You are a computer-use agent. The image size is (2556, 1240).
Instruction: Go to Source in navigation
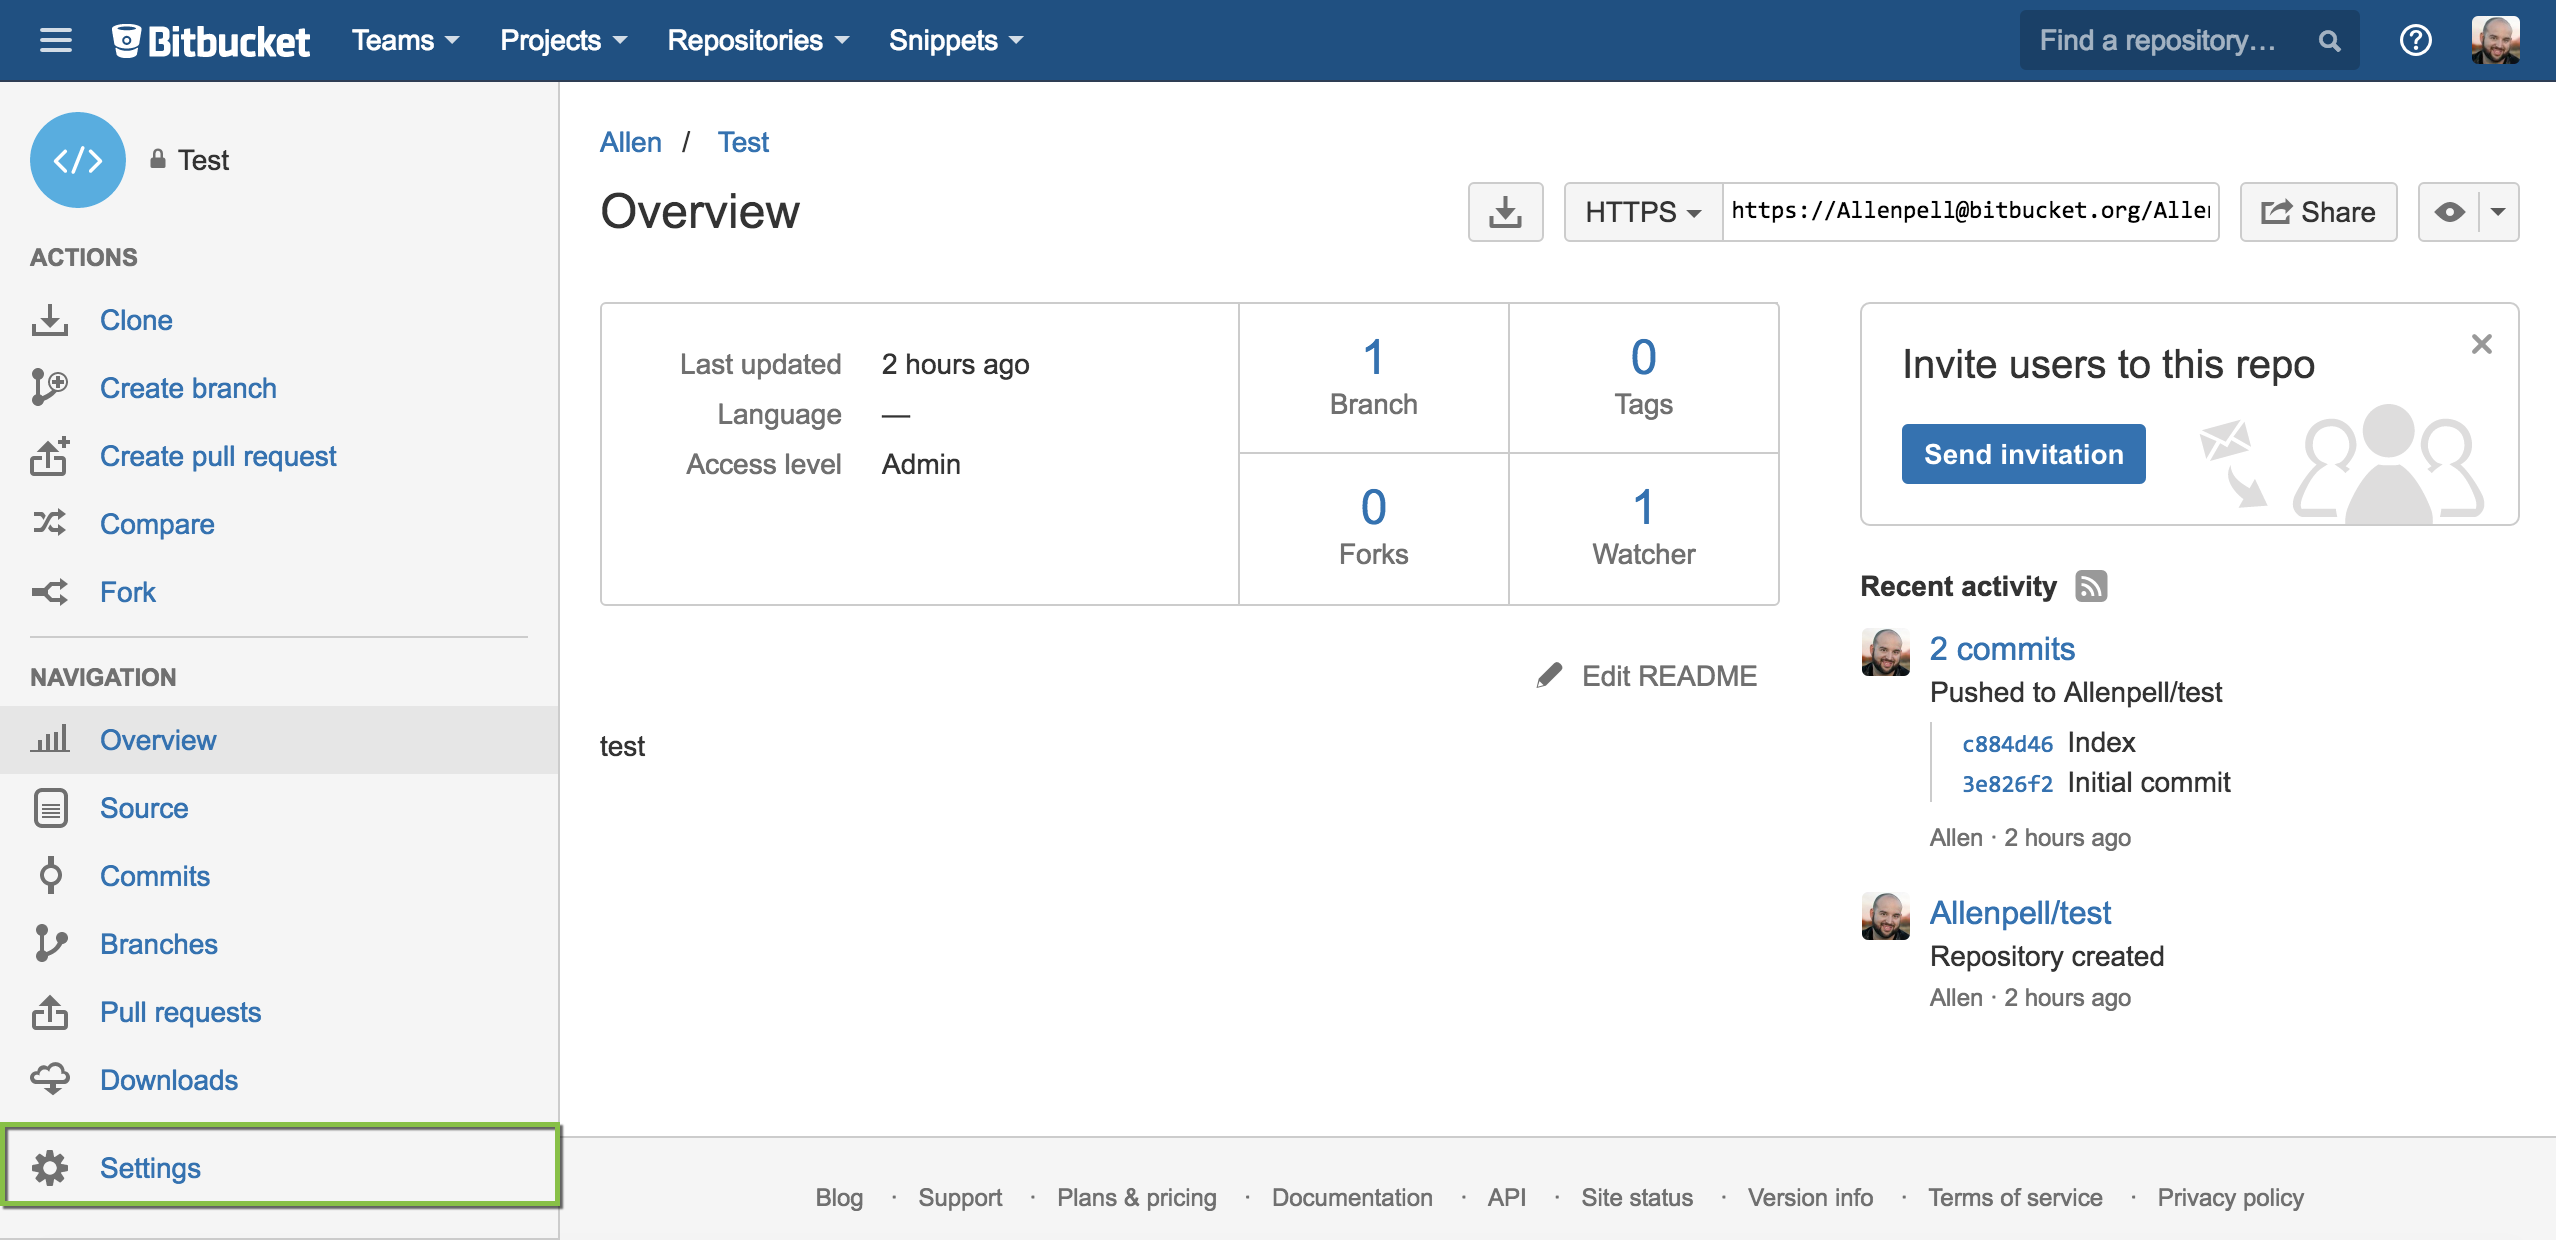(x=144, y=808)
